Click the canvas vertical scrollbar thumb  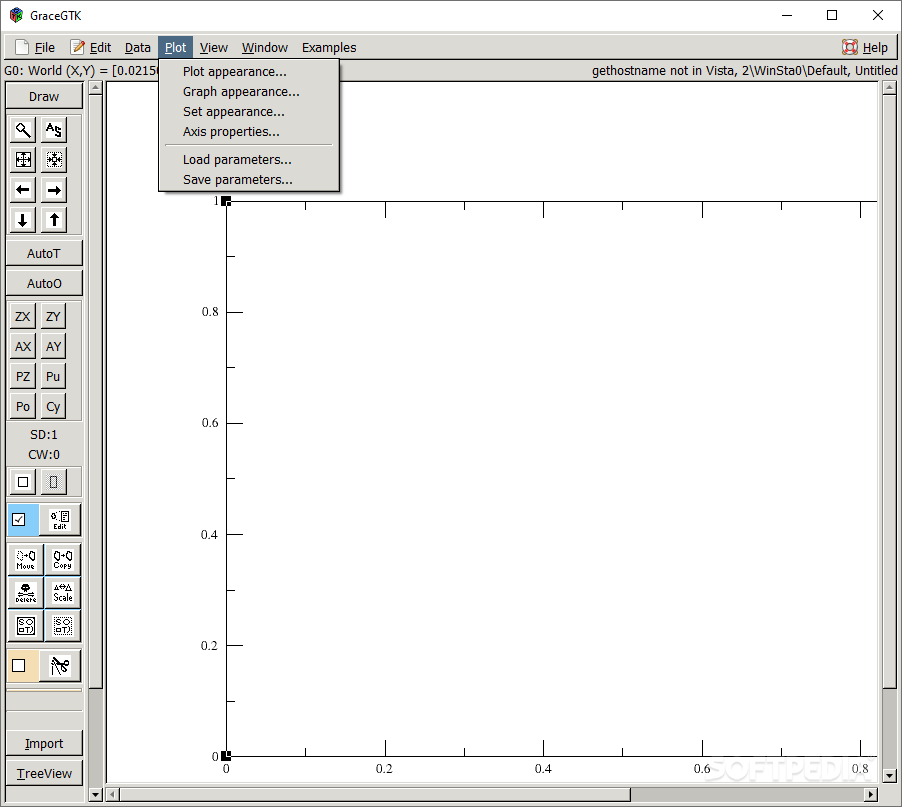(x=889, y=391)
